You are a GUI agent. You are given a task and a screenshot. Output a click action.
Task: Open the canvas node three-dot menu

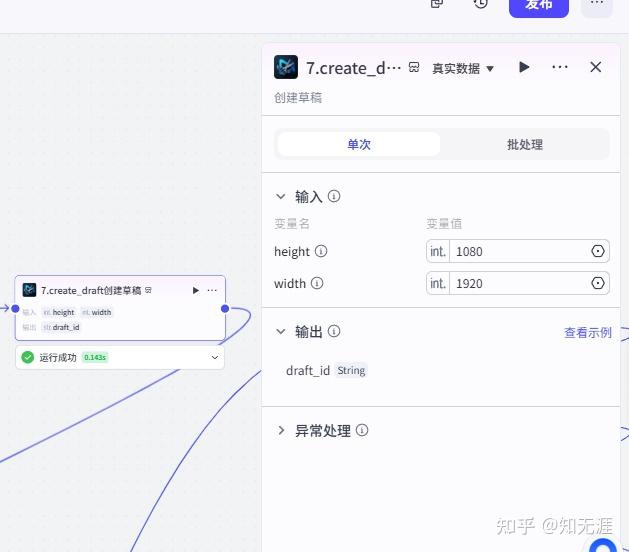tap(212, 290)
